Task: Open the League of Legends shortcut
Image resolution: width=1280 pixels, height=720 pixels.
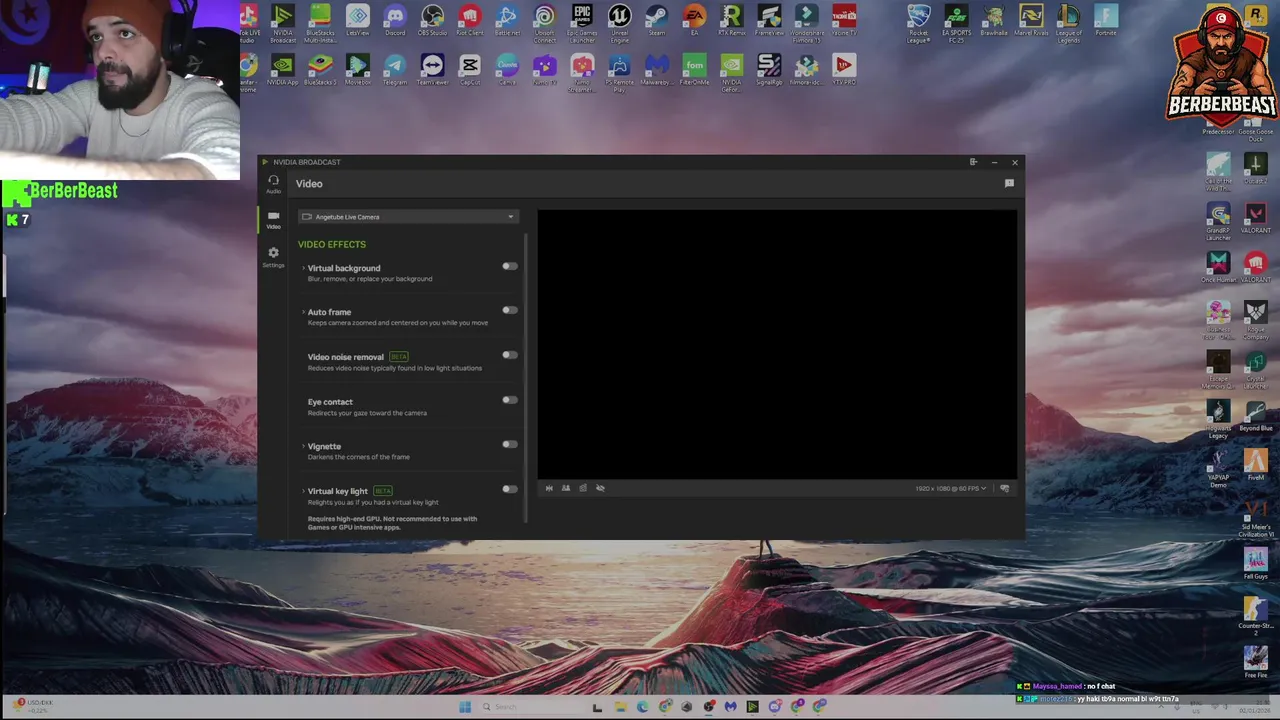Action: 1068,23
